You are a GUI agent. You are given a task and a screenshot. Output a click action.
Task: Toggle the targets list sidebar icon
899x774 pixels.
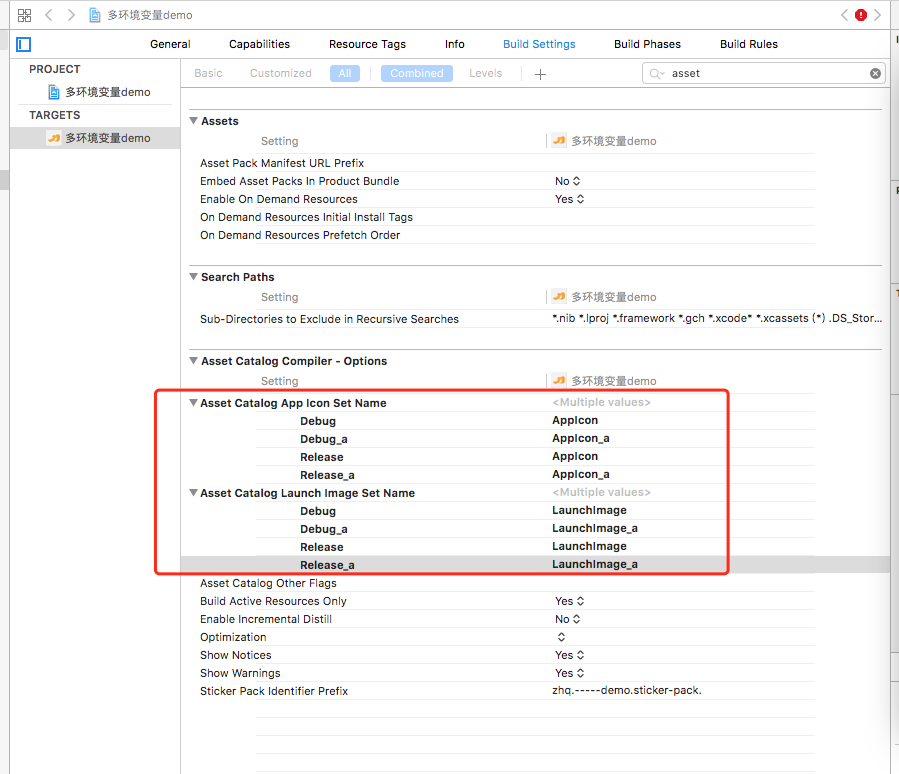tap(24, 44)
